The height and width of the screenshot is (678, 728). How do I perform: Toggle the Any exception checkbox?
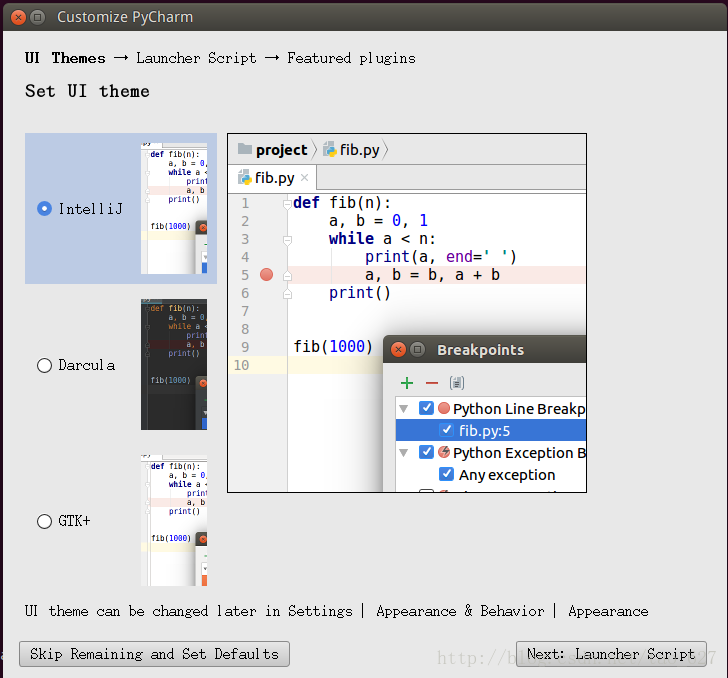coord(447,474)
